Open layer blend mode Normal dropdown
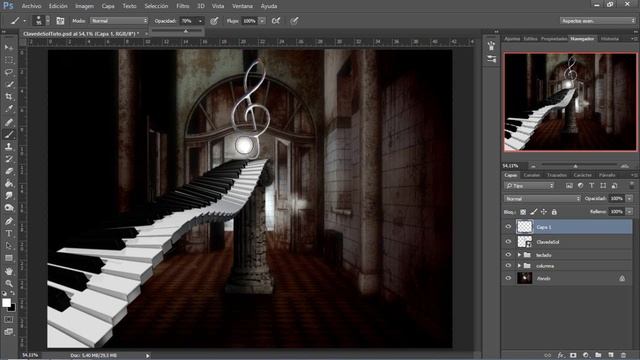The height and width of the screenshot is (360, 640). point(542,199)
